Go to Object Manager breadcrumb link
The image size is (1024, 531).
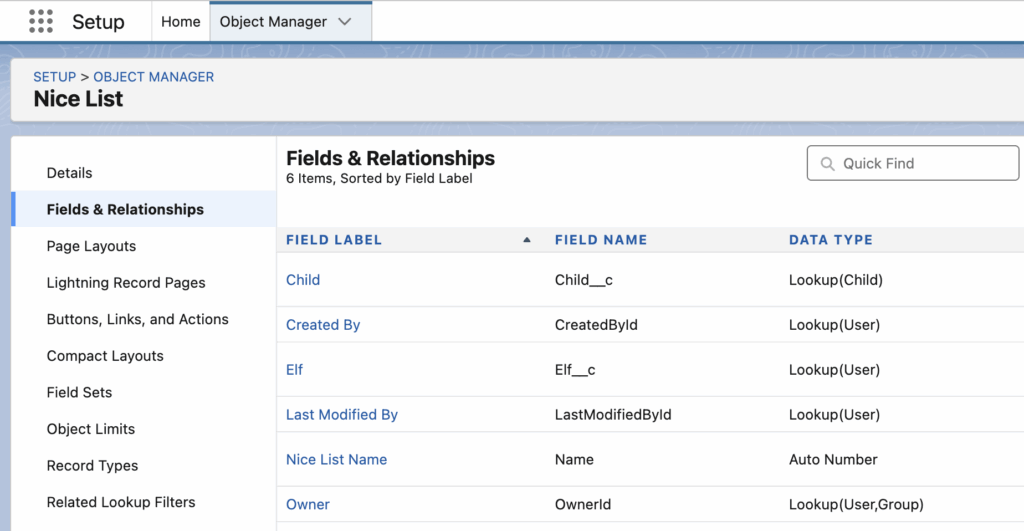(x=153, y=77)
